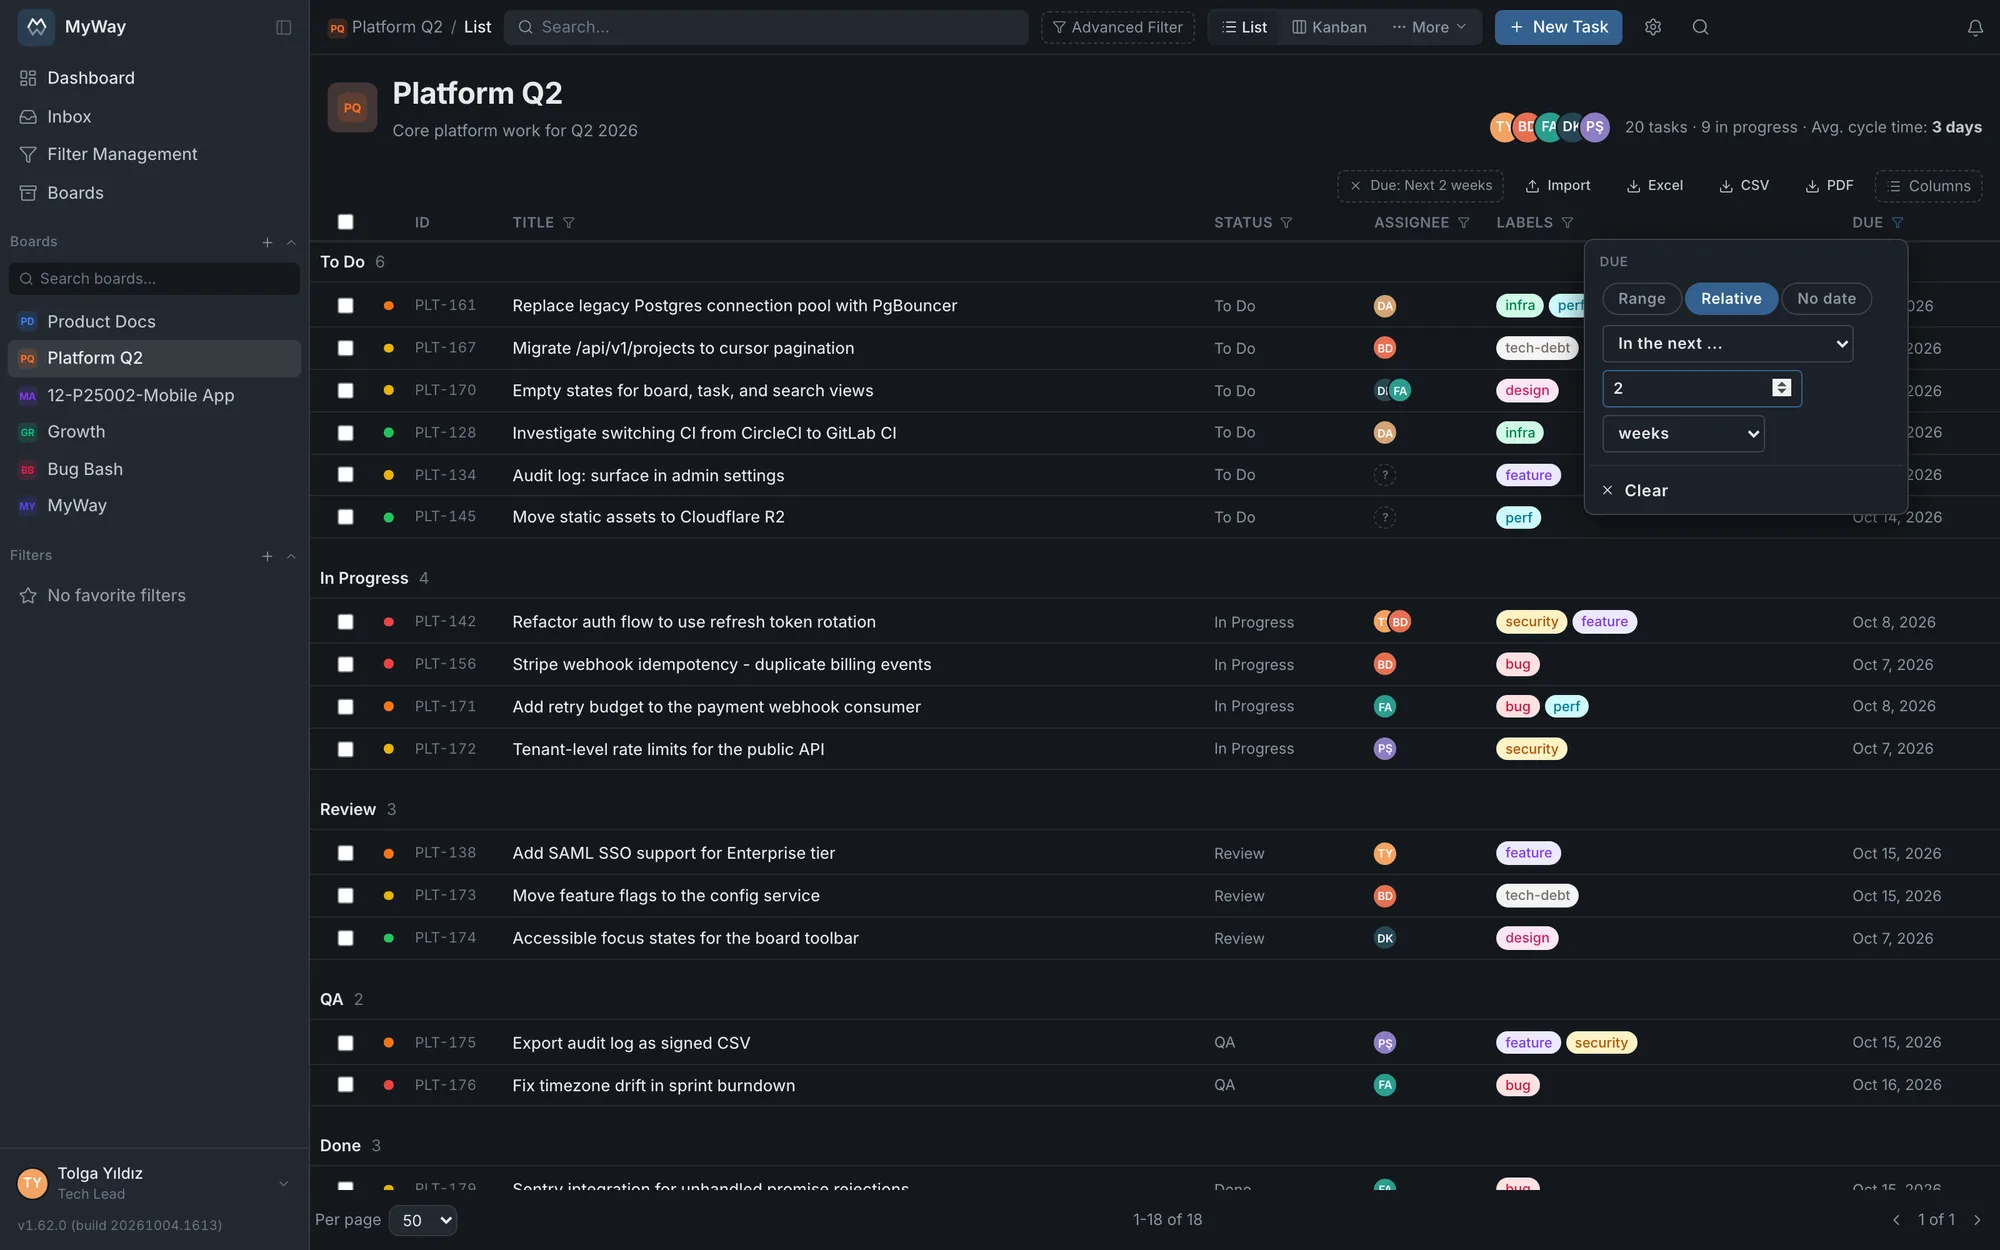Click the STATUS column filter icon

(1286, 223)
